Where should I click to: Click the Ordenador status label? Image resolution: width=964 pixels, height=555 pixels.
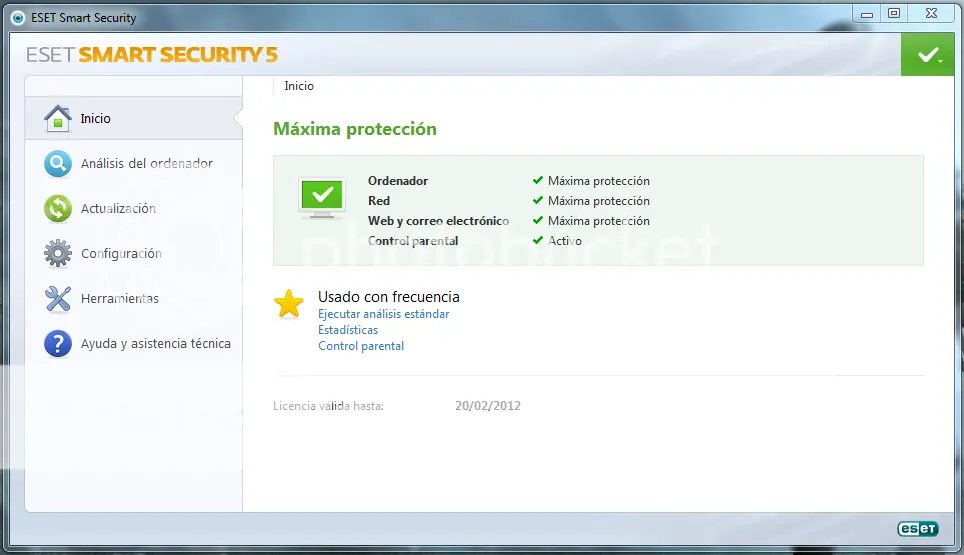point(398,181)
